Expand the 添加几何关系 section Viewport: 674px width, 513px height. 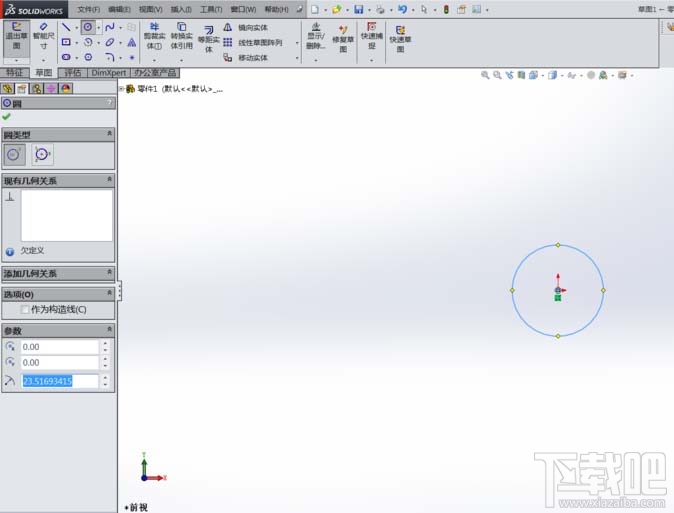[110, 273]
